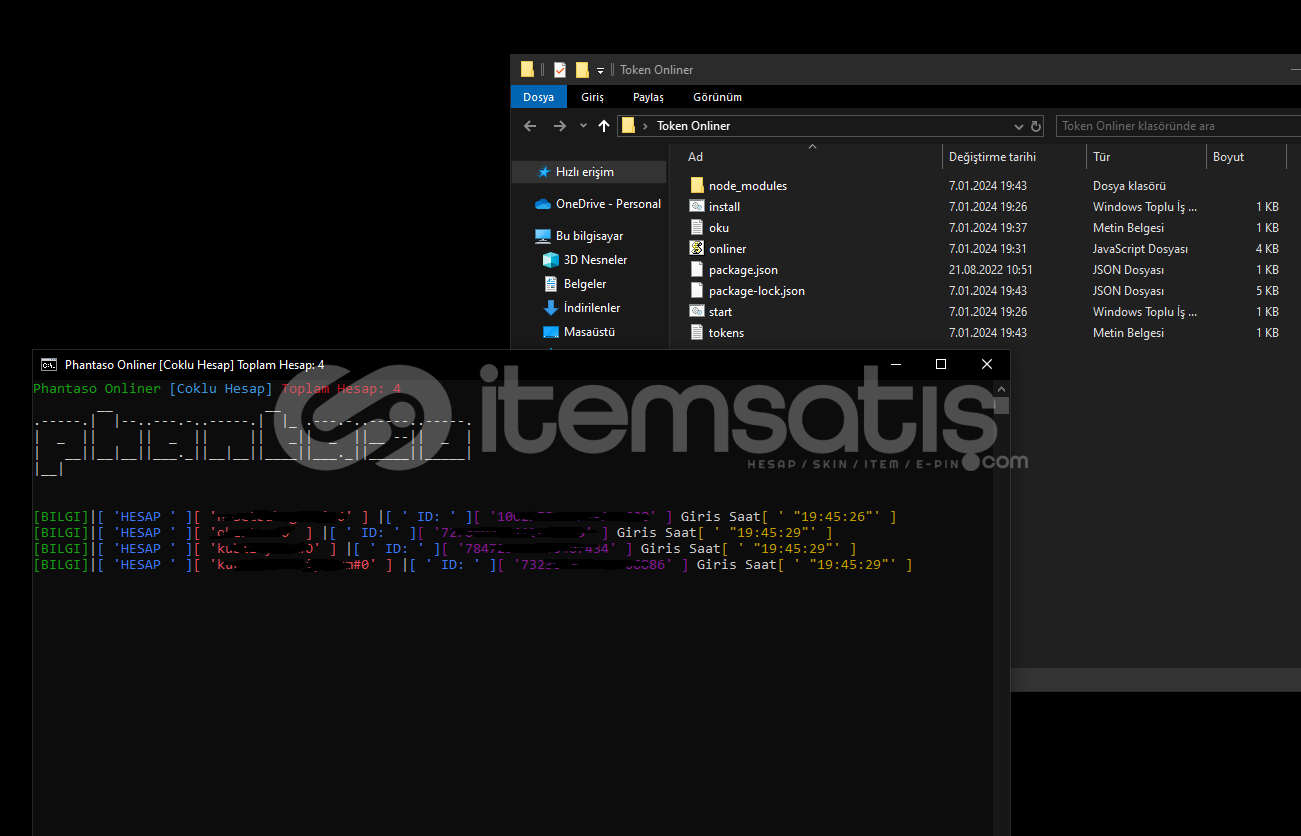Select the oku file name
This screenshot has width=1301, height=836.
719,228
